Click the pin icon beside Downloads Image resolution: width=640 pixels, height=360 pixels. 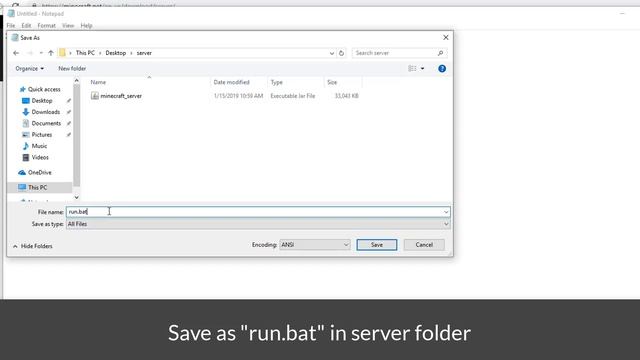pyautogui.click(x=69, y=112)
